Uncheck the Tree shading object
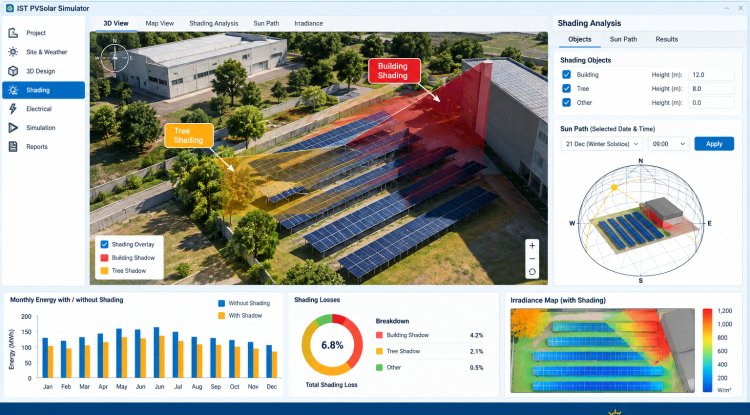This screenshot has width=750, height=415. pyautogui.click(x=566, y=88)
